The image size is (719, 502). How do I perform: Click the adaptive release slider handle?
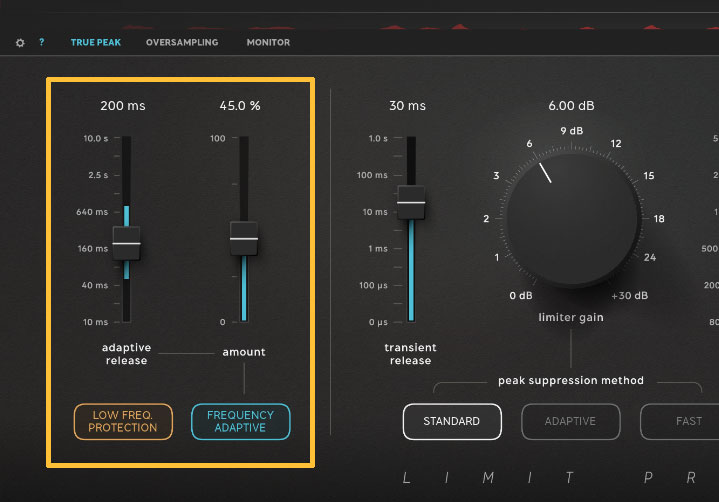(x=127, y=243)
